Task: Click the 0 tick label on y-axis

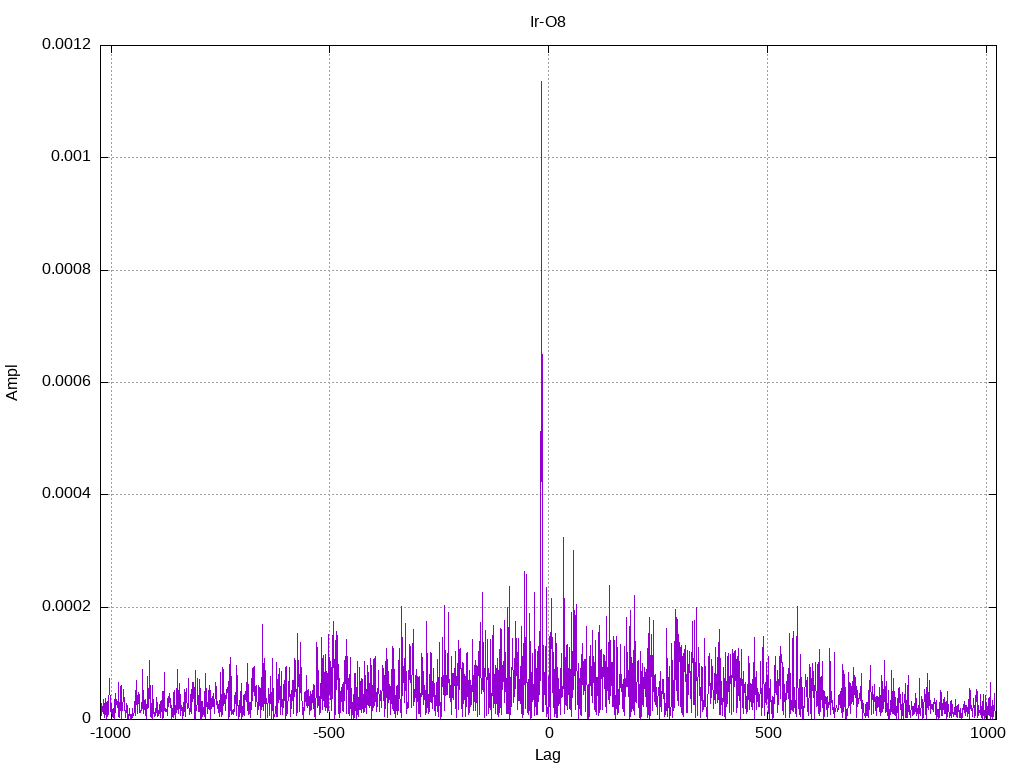Action: [x=86, y=718]
